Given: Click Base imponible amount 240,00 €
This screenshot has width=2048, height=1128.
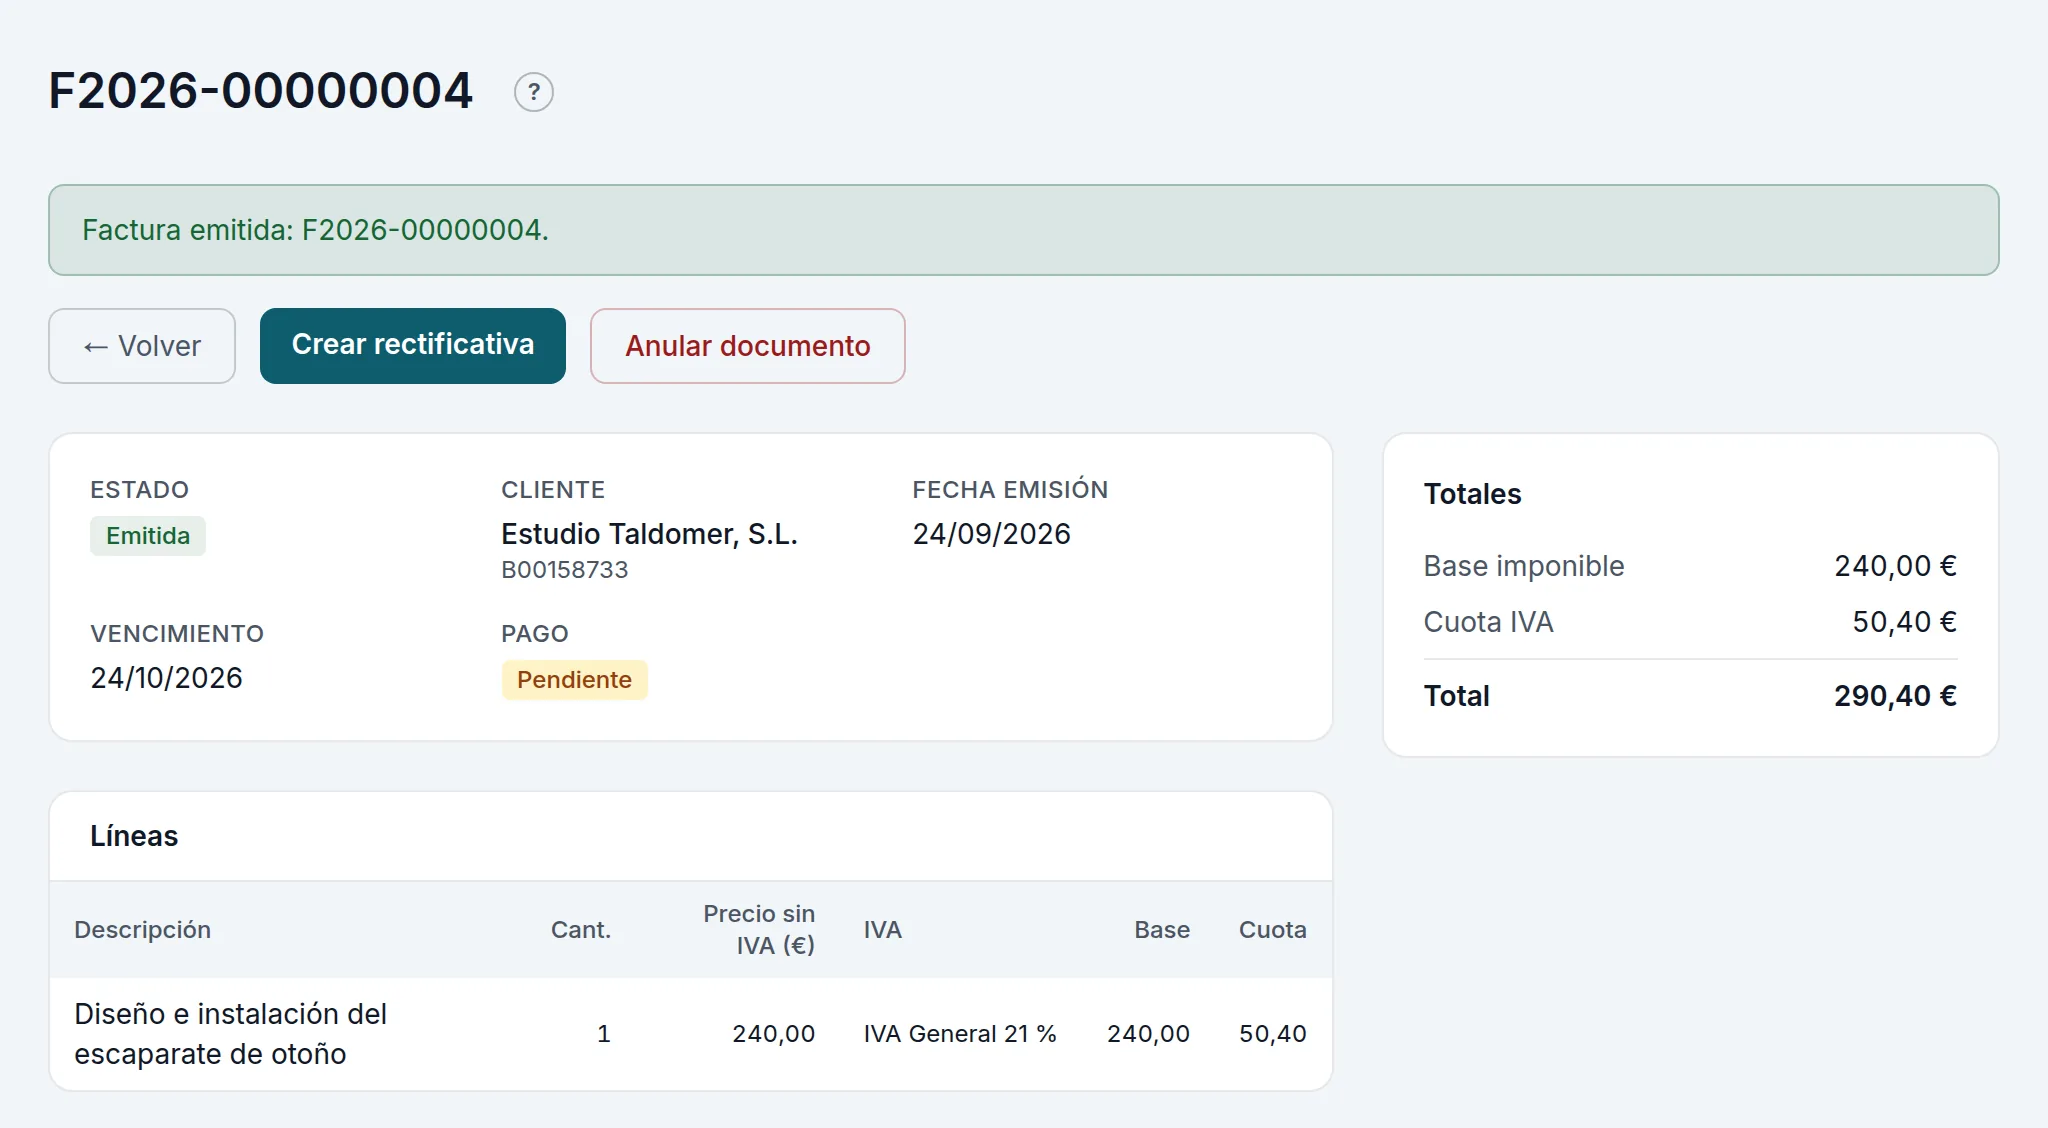Looking at the screenshot, I should [1895, 566].
